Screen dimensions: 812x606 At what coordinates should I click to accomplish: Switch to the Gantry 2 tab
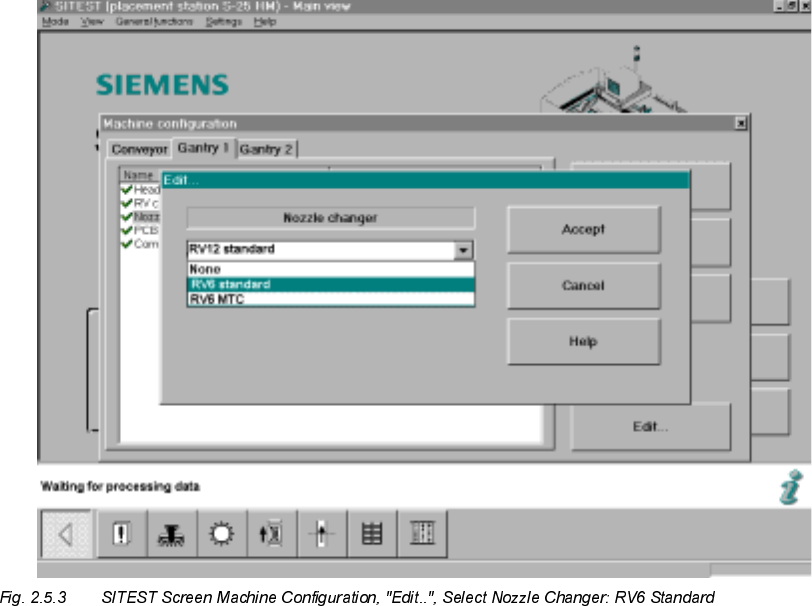(266, 149)
